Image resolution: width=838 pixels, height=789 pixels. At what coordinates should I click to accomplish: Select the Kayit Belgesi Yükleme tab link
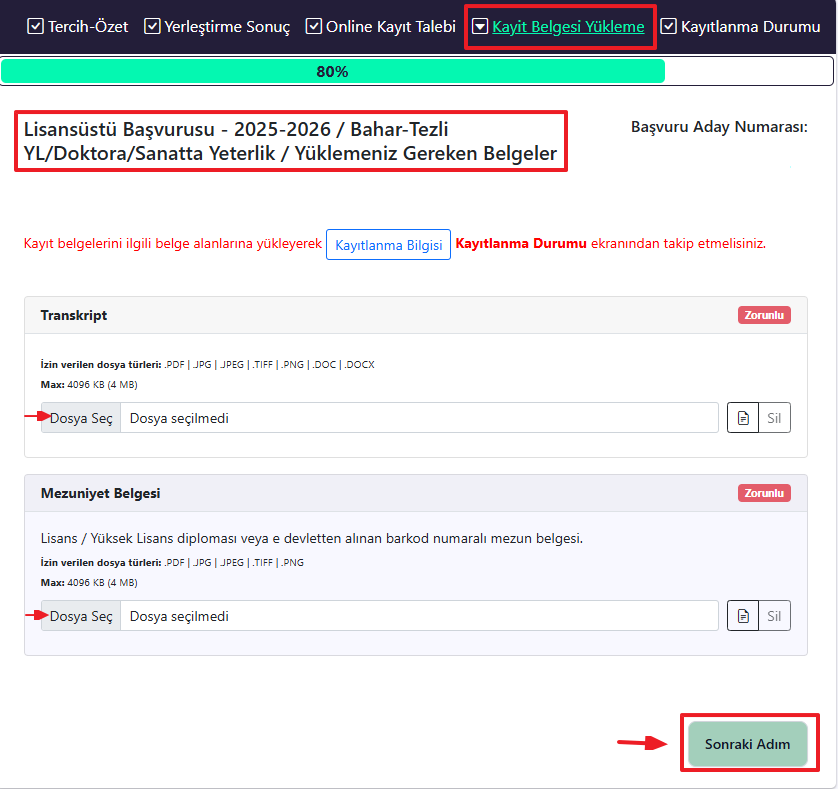[x=568, y=27]
